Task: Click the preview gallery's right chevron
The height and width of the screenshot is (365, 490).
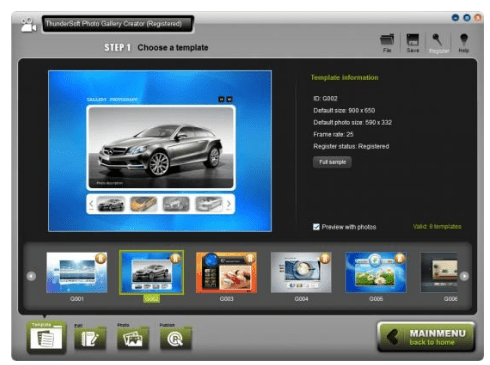Action: 229,204
